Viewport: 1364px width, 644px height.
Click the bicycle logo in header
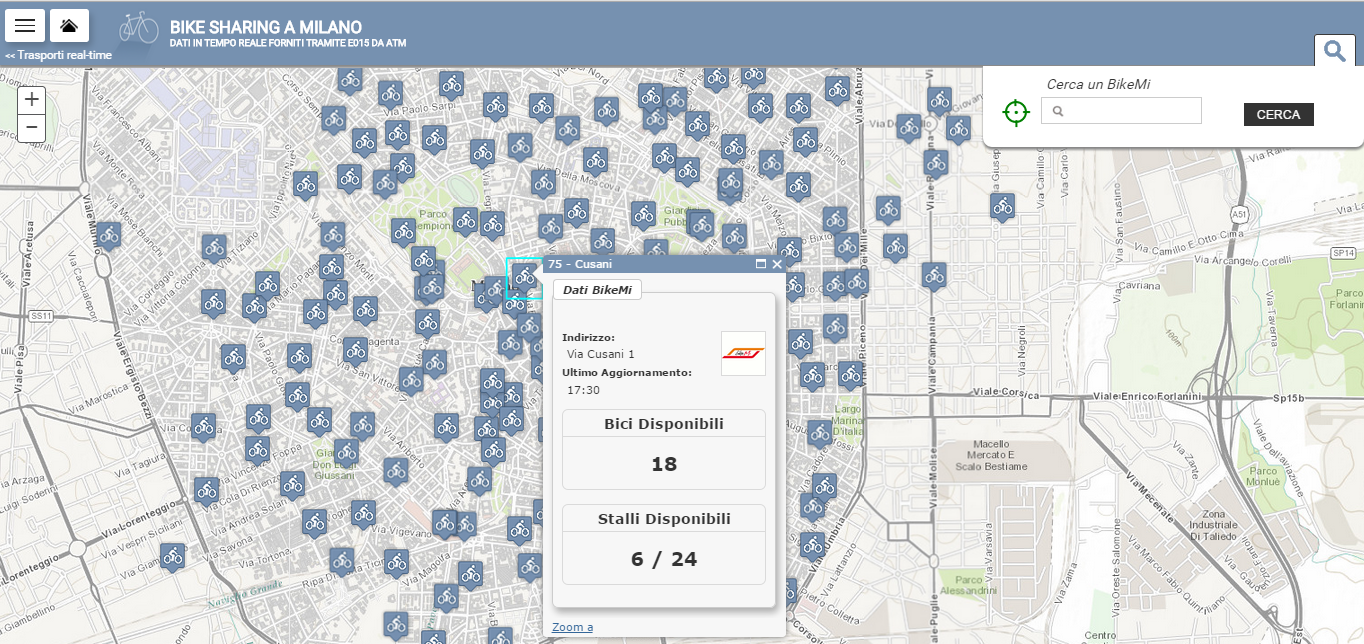point(139,27)
